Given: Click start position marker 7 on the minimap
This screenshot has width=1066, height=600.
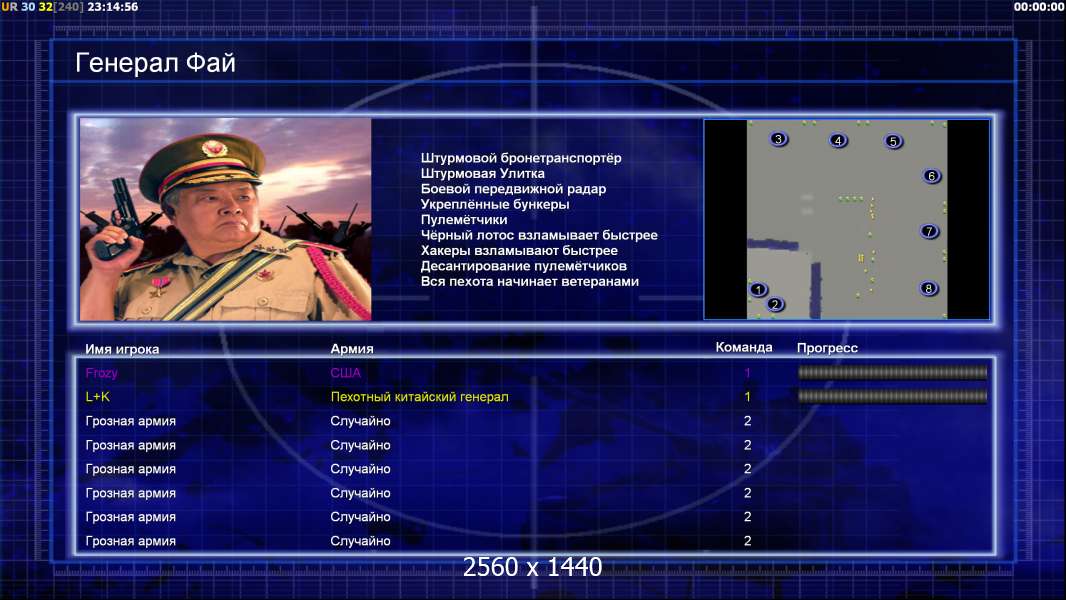Looking at the screenshot, I should coord(929,232).
